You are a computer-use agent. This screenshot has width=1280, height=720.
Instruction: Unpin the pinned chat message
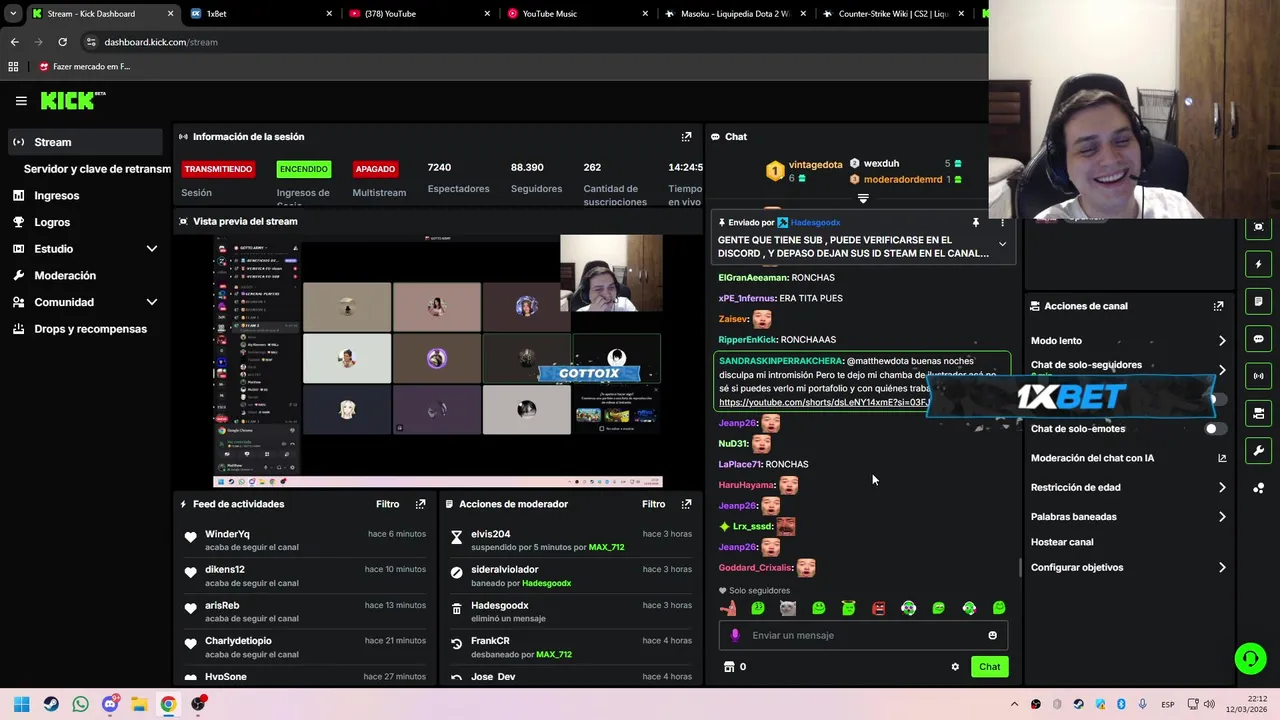(x=975, y=223)
